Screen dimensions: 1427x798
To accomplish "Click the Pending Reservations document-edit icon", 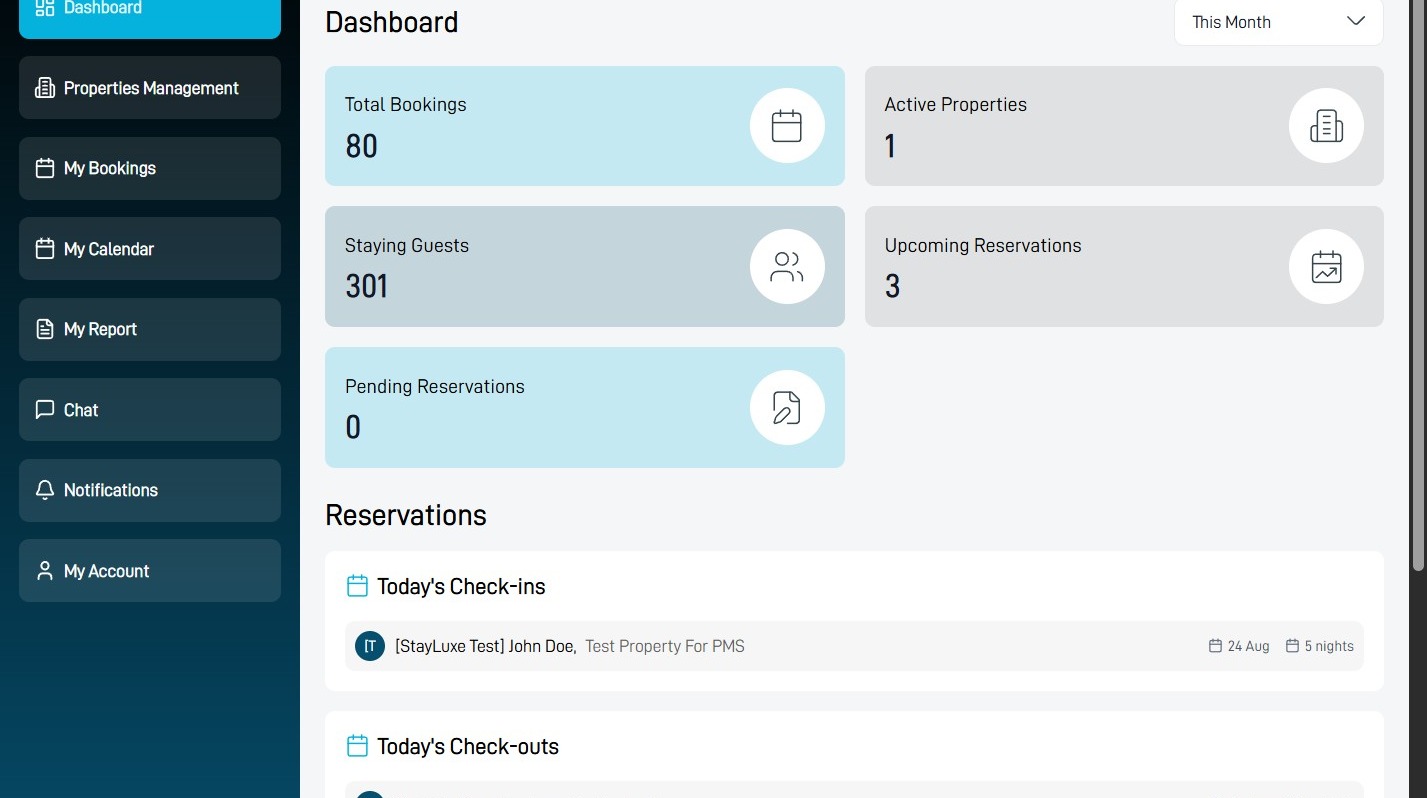I will point(787,408).
